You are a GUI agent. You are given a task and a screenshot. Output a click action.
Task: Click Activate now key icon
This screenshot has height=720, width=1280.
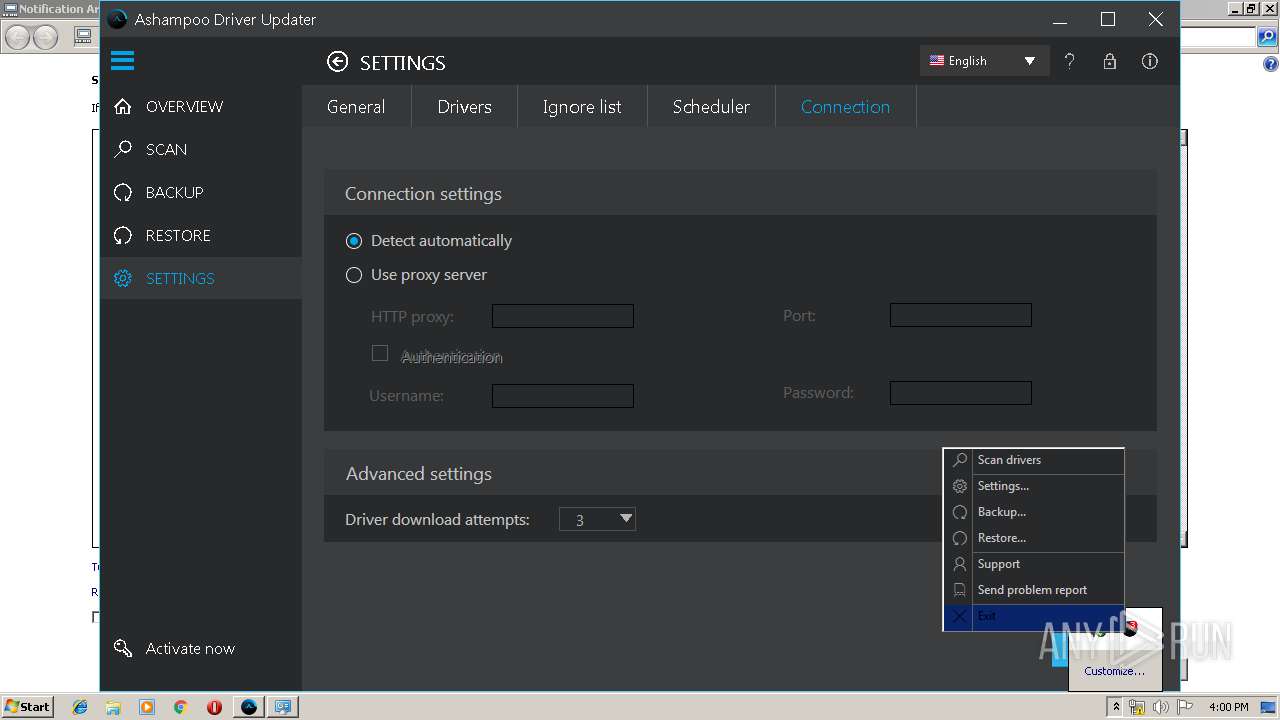[x=123, y=648]
